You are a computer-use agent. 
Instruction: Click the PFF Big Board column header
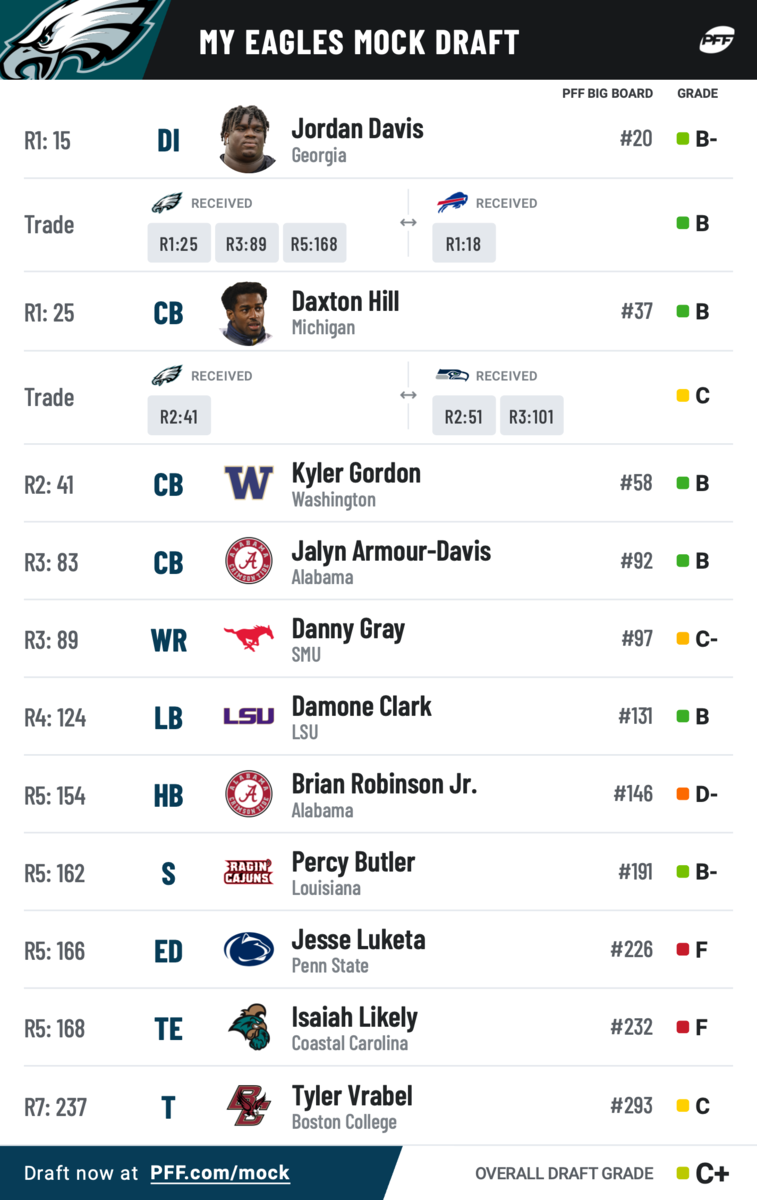[x=607, y=93]
